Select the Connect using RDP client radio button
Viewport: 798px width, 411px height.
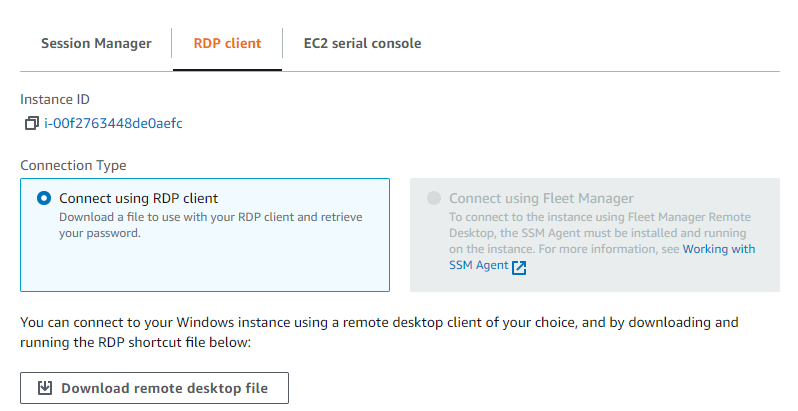(44, 198)
